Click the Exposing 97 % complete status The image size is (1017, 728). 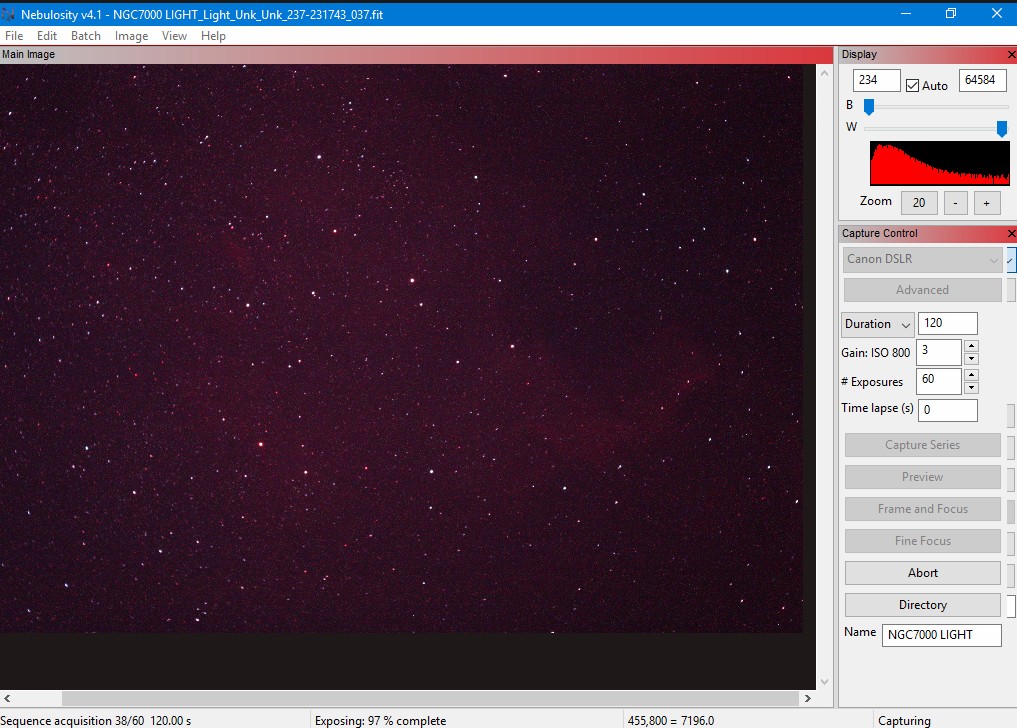click(x=381, y=720)
